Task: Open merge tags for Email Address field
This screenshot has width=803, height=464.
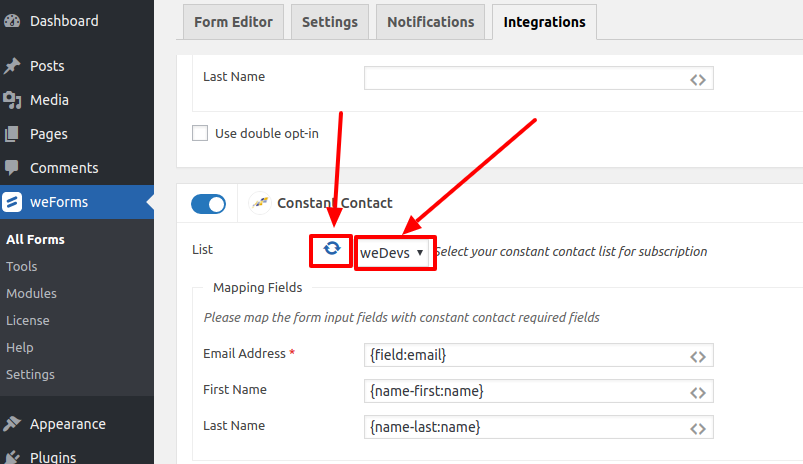Action: [x=698, y=357]
